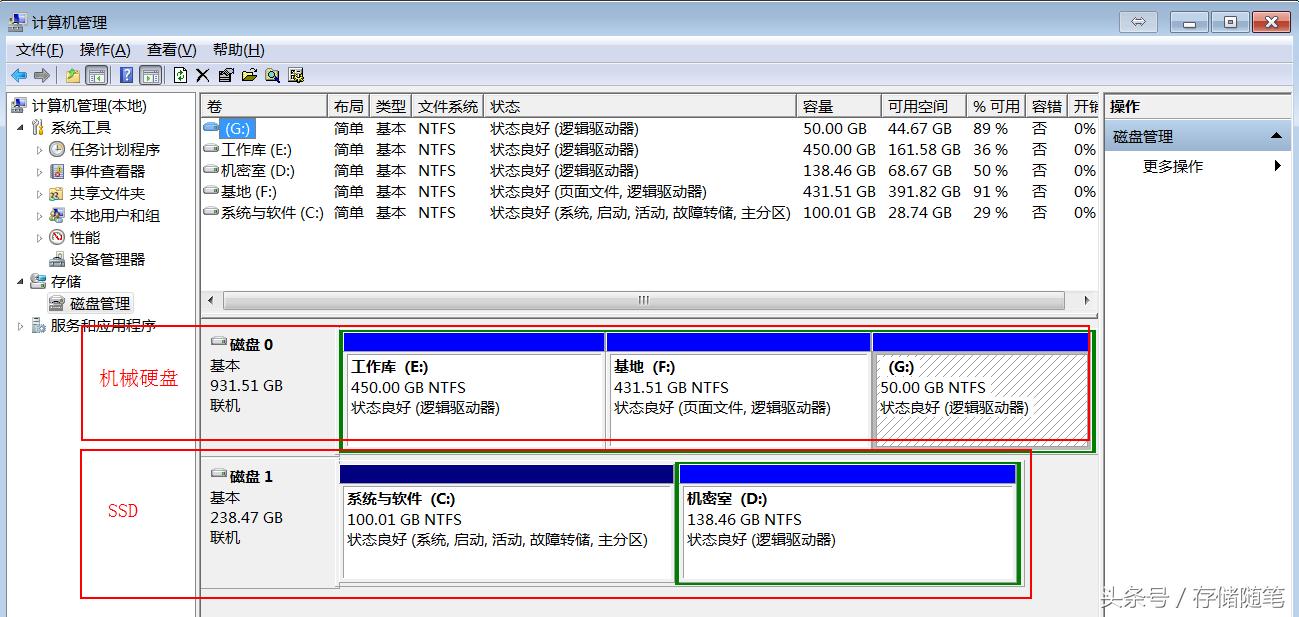
Task: Click the black X delete toolbar icon
Action: coord(203,75)
